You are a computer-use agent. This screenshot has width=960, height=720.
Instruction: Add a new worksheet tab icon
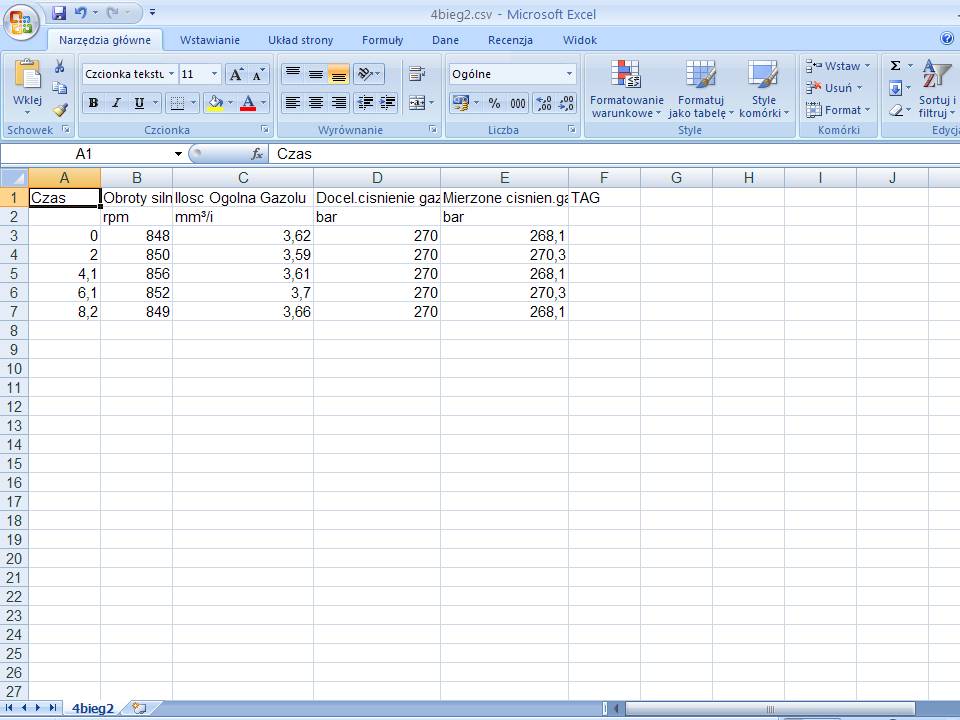(140, 708)
